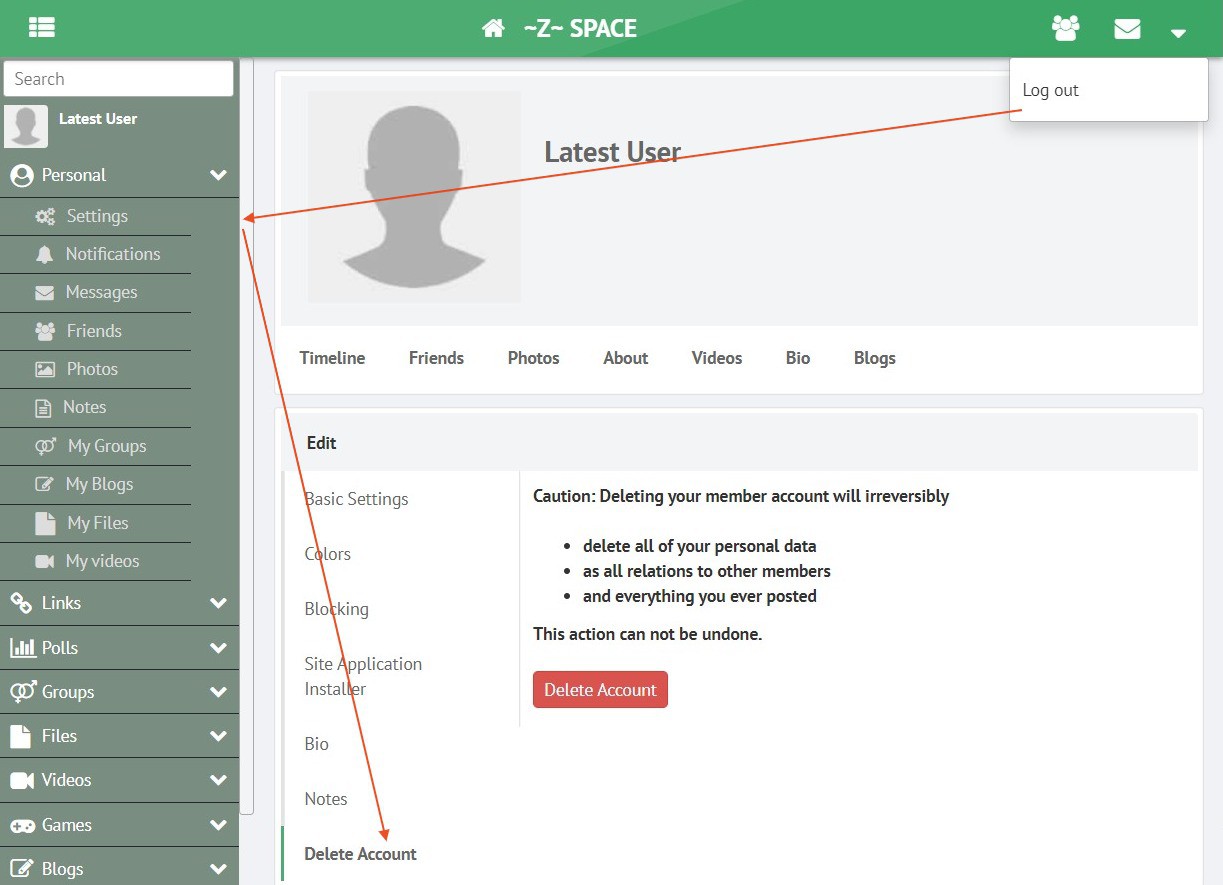
Task: Click the home icon in the header
Action: point(493,29)
